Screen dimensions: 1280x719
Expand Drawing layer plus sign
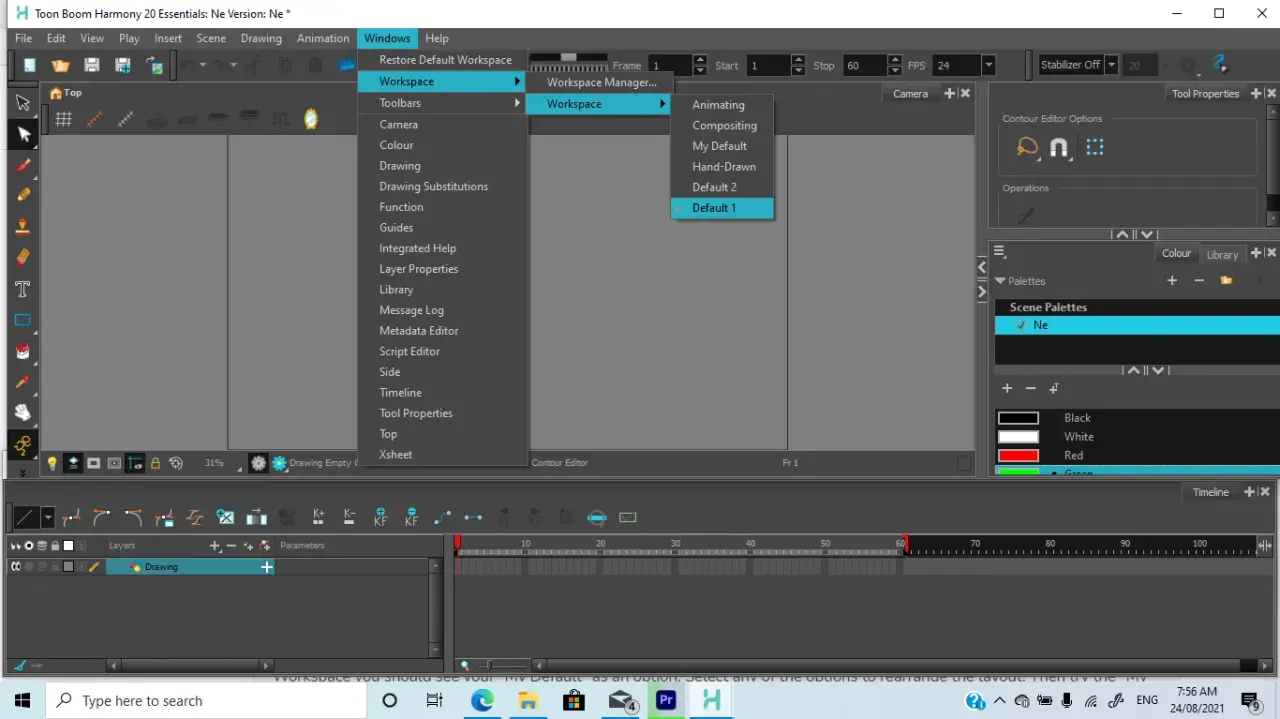tap(267, 567)
